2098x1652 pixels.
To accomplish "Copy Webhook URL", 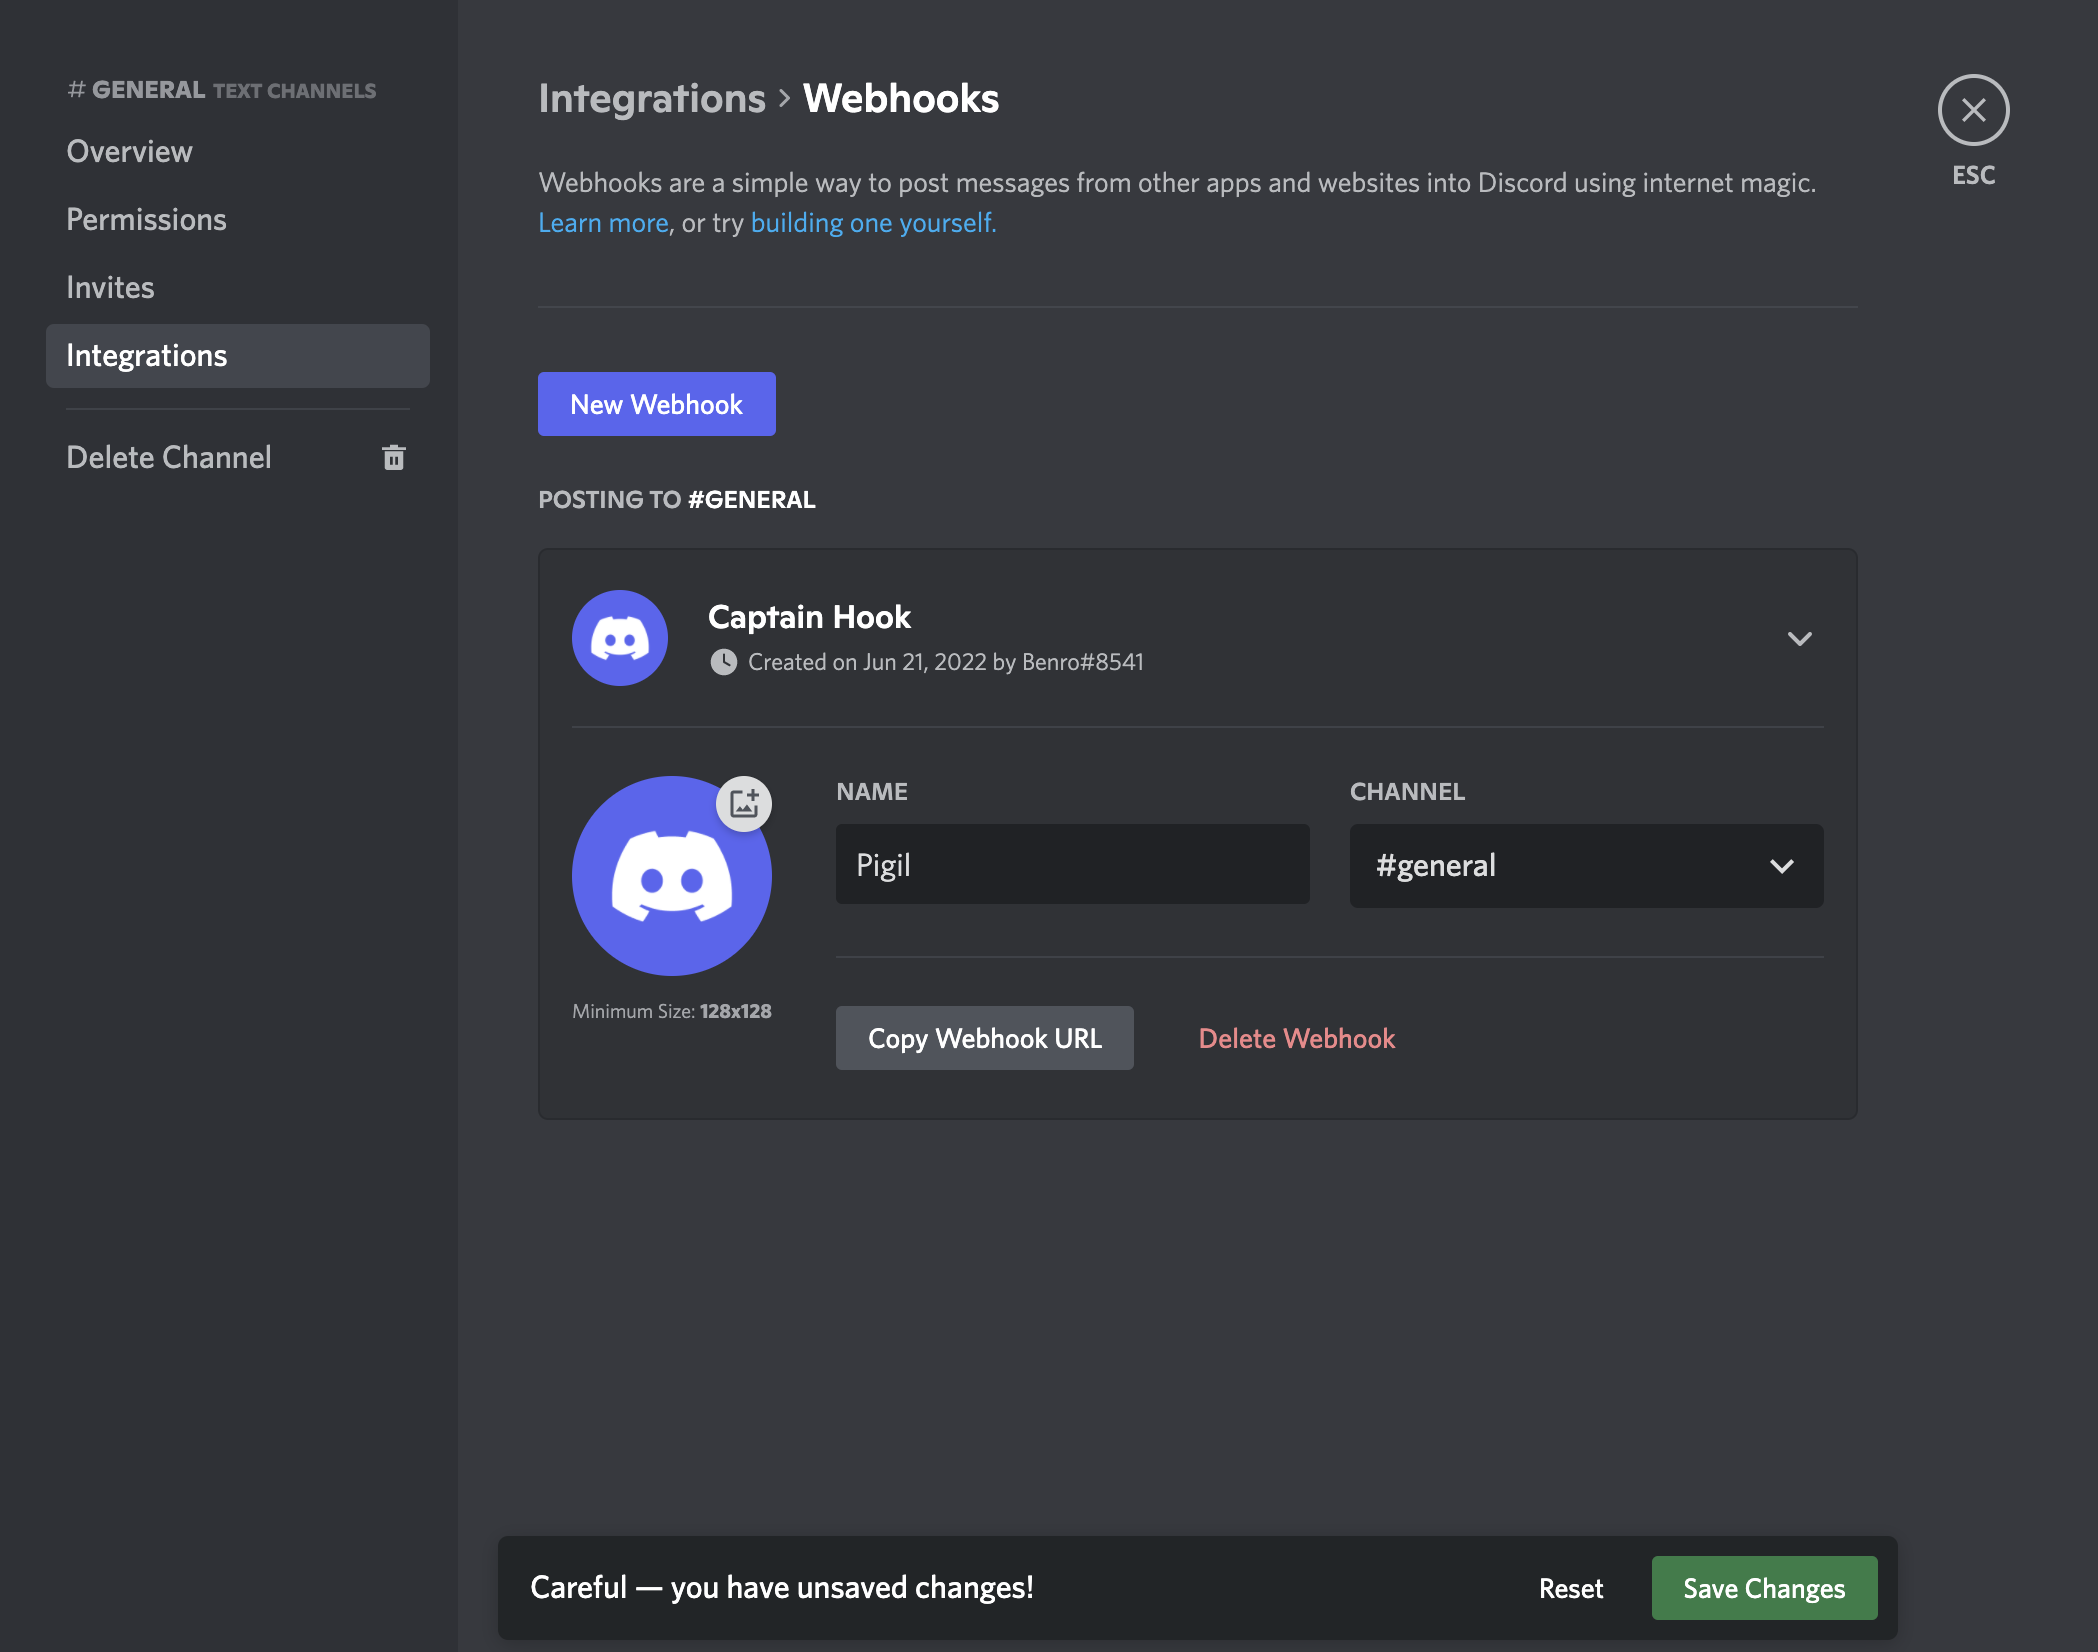I will point(984,1038).
